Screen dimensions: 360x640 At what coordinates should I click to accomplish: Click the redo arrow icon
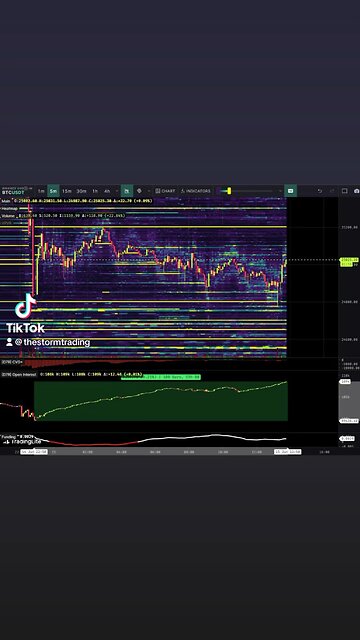click(332, 191)
